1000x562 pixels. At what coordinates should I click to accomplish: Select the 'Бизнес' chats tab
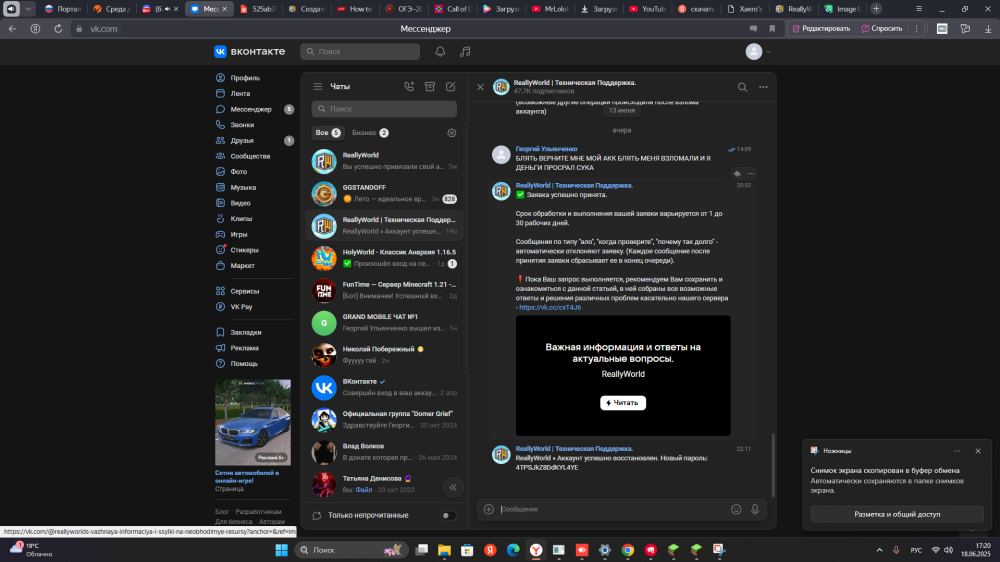[370, 133]
